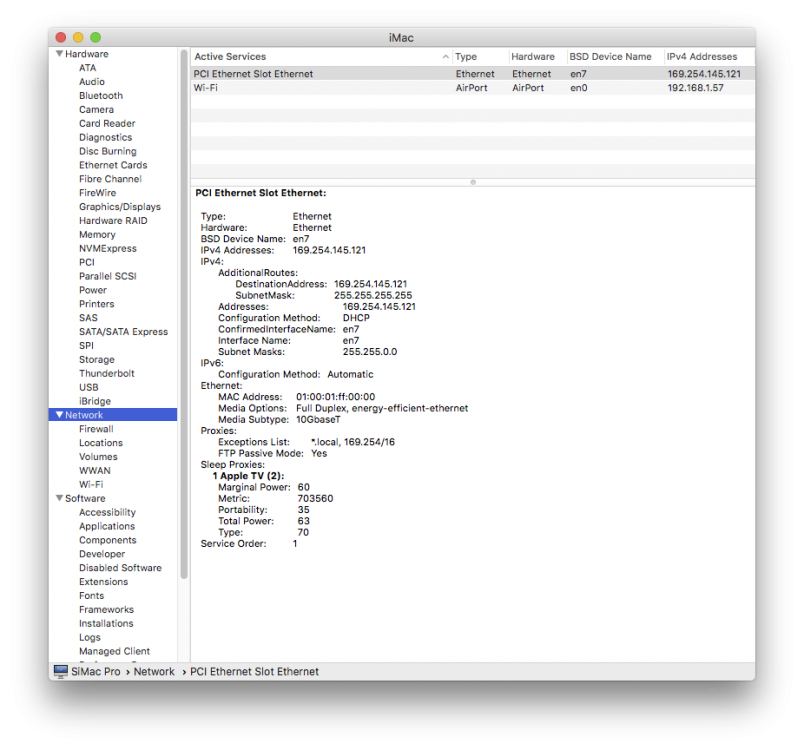Click SiMac Pro in the path bar
Image resolution: width=804 pixels, height=750 pixels.
[x=96, y=672]
